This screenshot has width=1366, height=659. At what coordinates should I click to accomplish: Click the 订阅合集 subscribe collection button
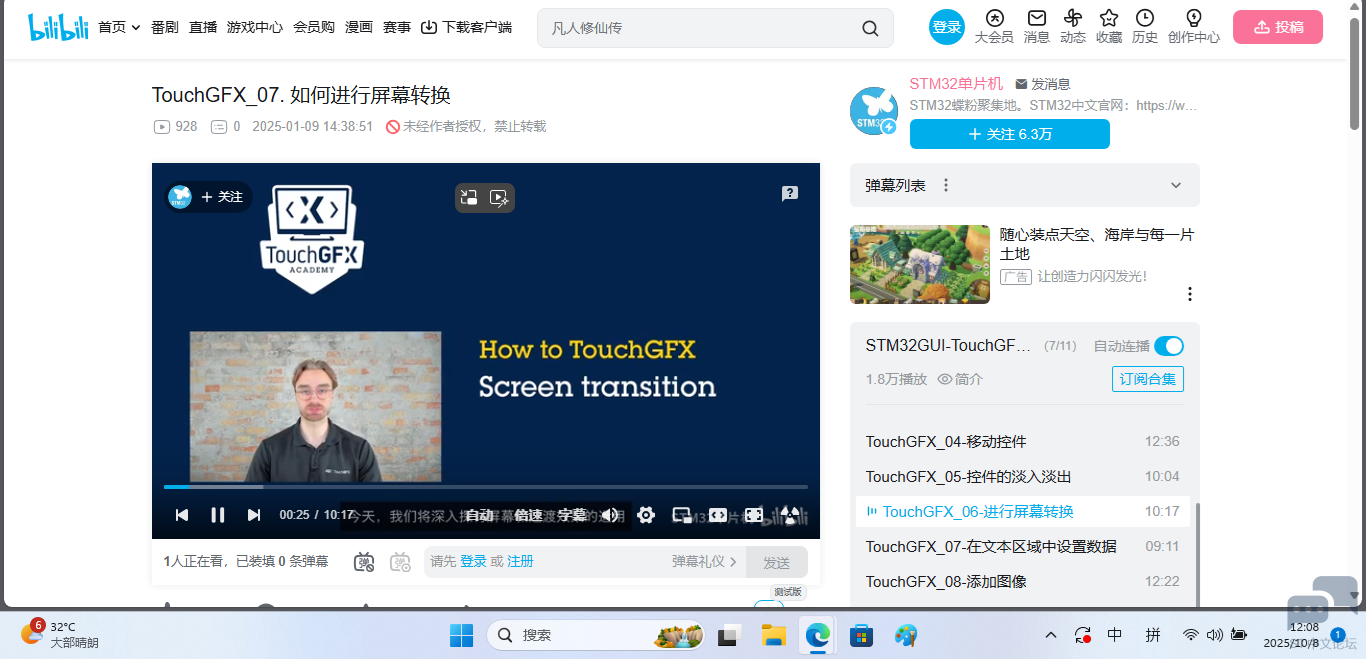[1147, 379]
